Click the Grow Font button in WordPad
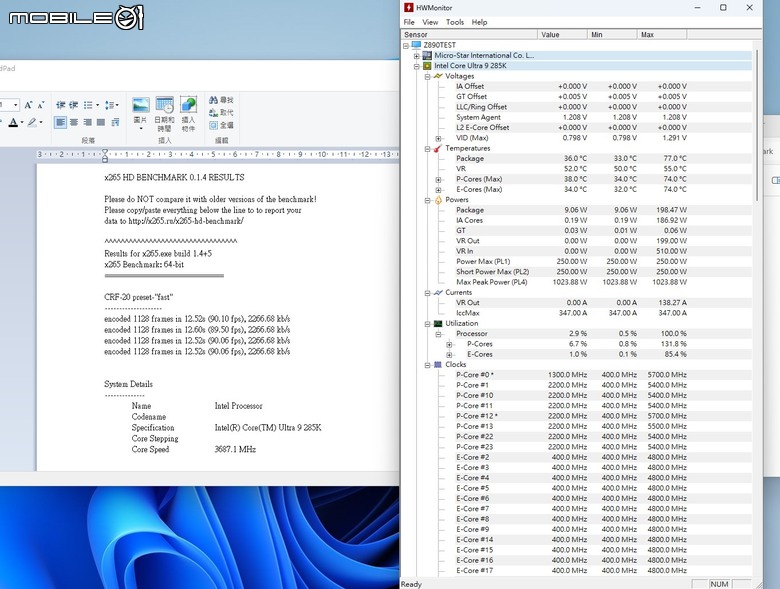 tap(28, 105)
